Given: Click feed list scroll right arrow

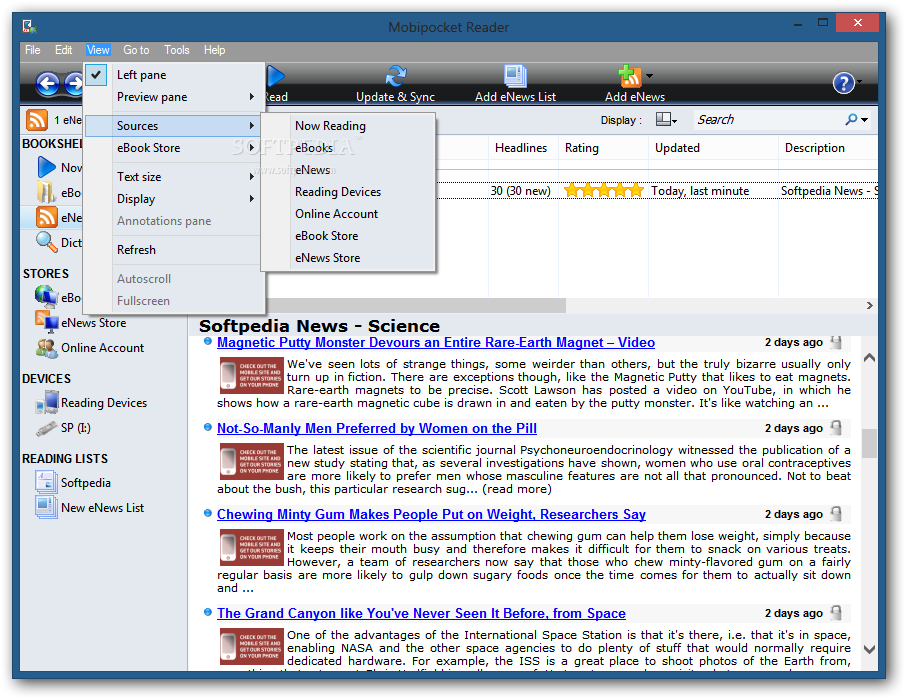Looking at the screenshot, I should (869, 305).
